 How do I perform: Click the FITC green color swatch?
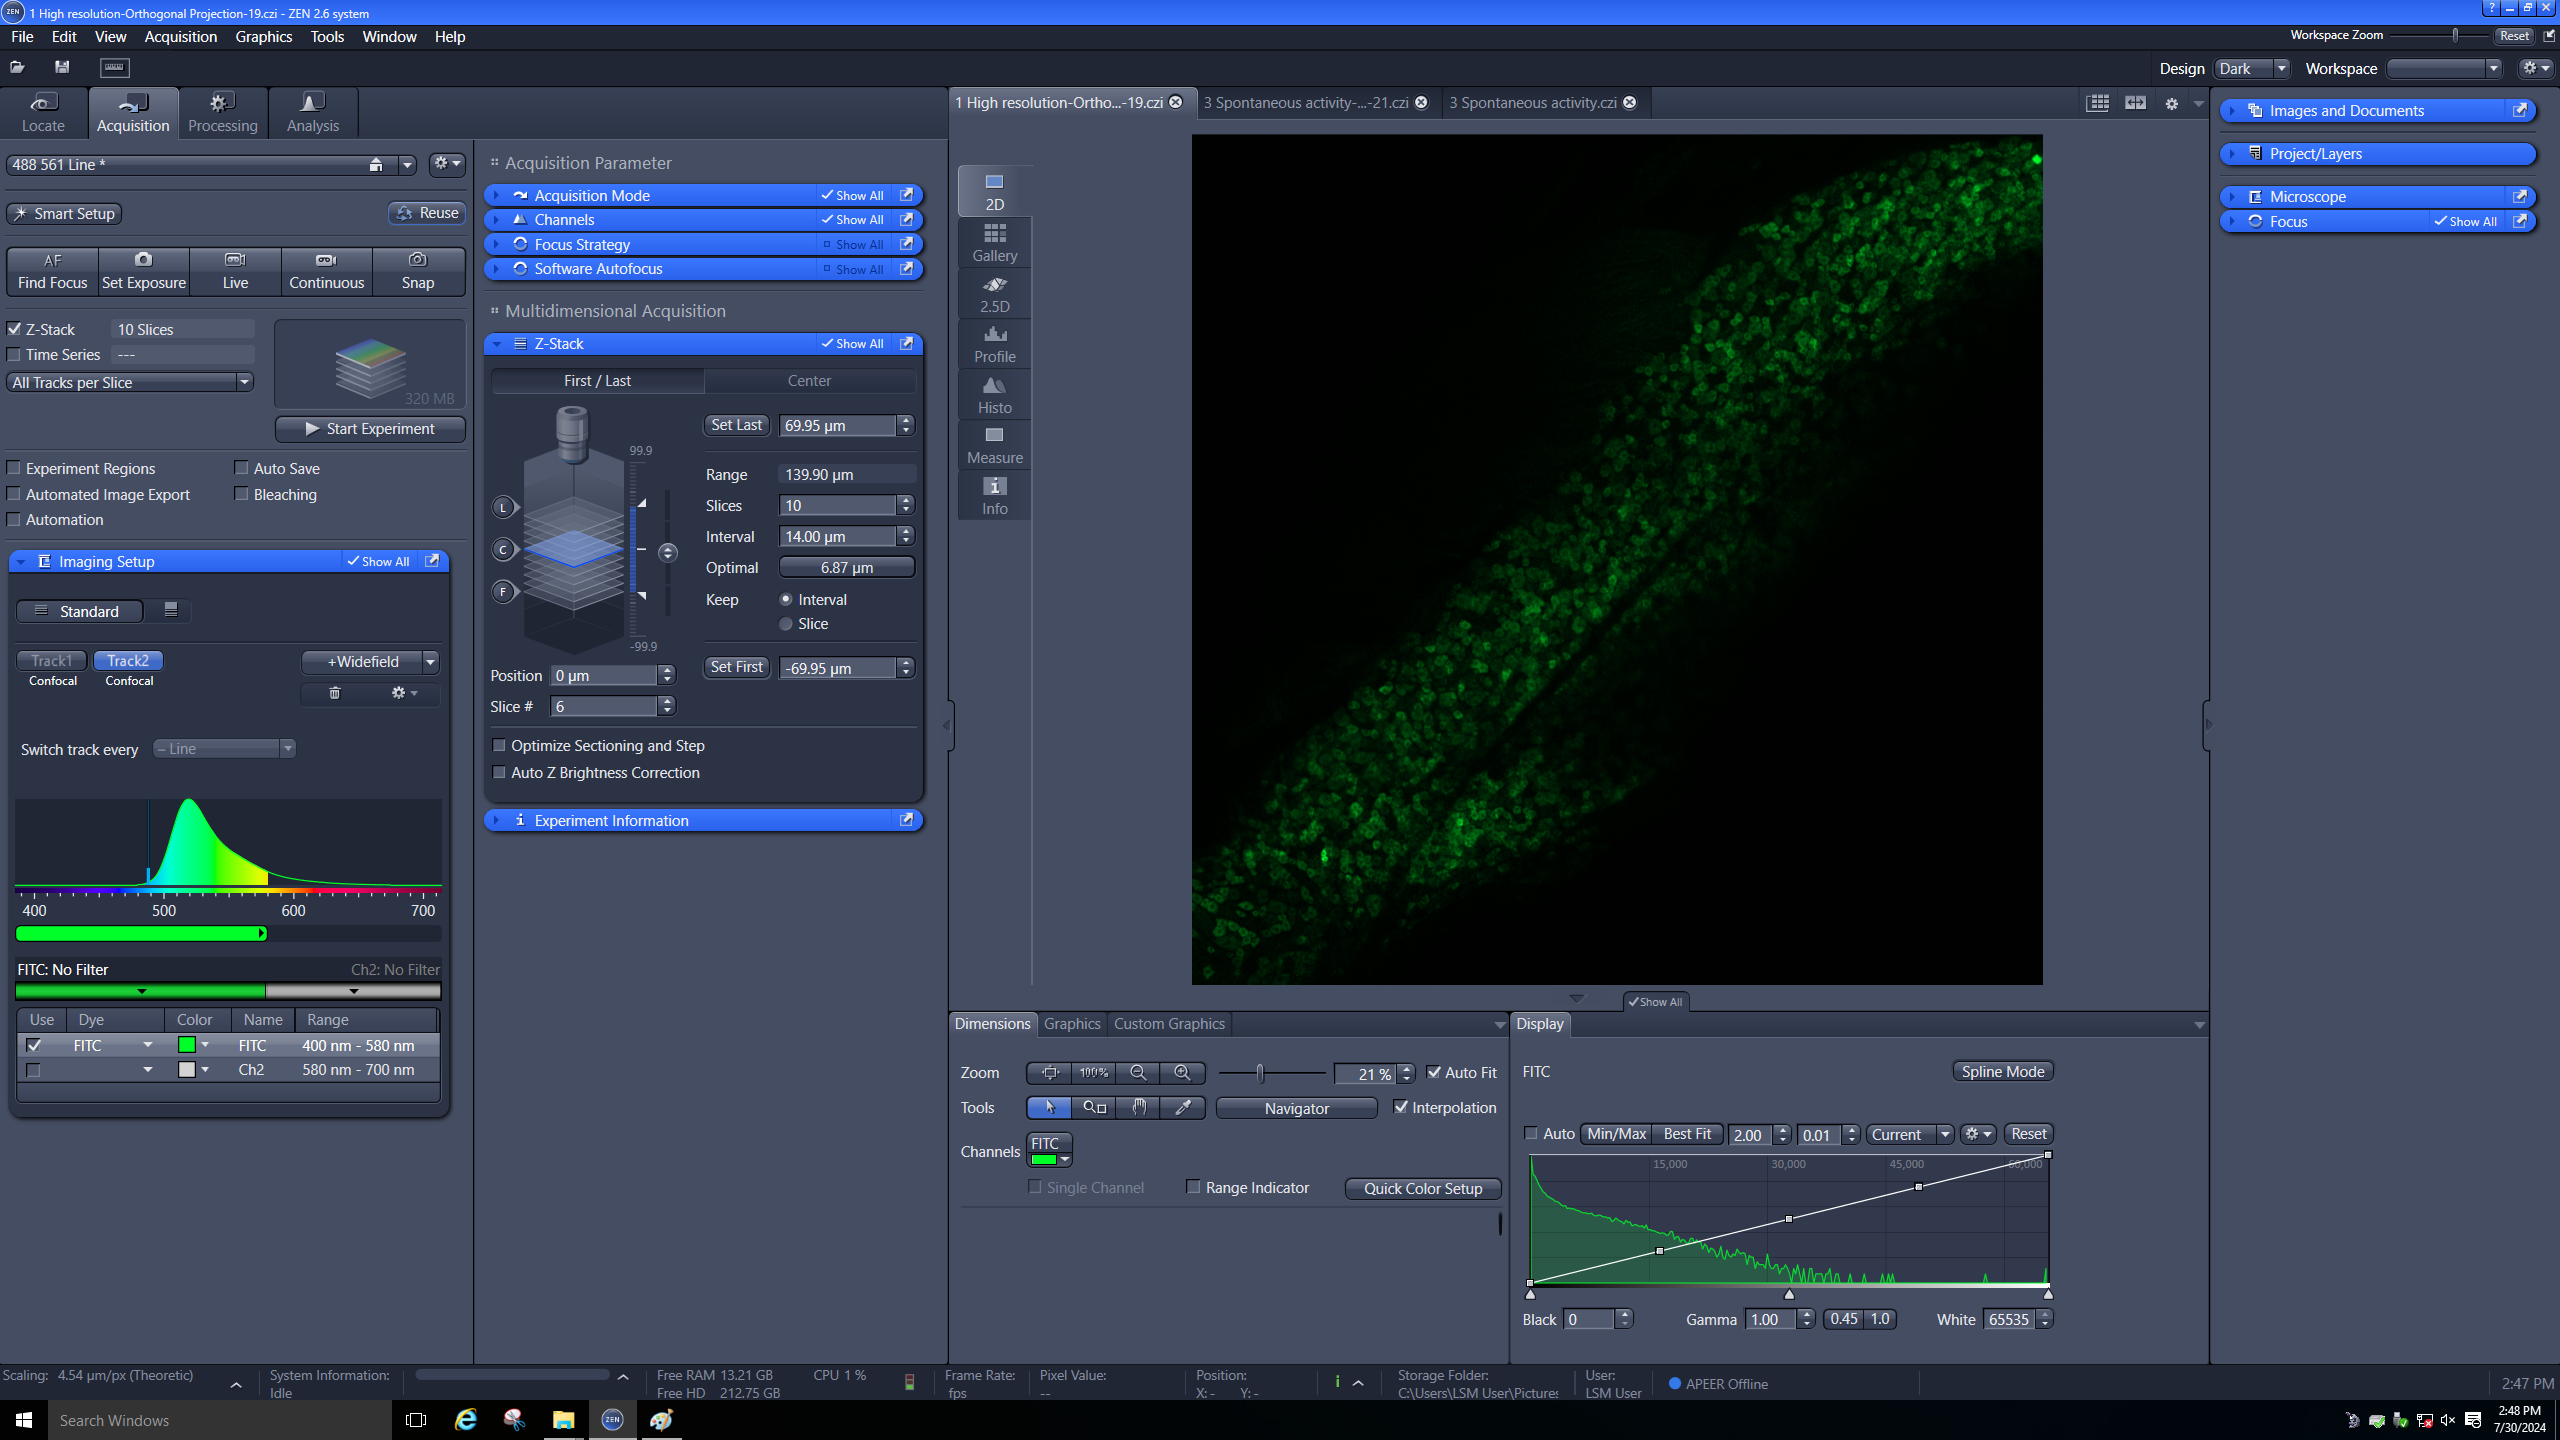click(x=186, y=1045)
